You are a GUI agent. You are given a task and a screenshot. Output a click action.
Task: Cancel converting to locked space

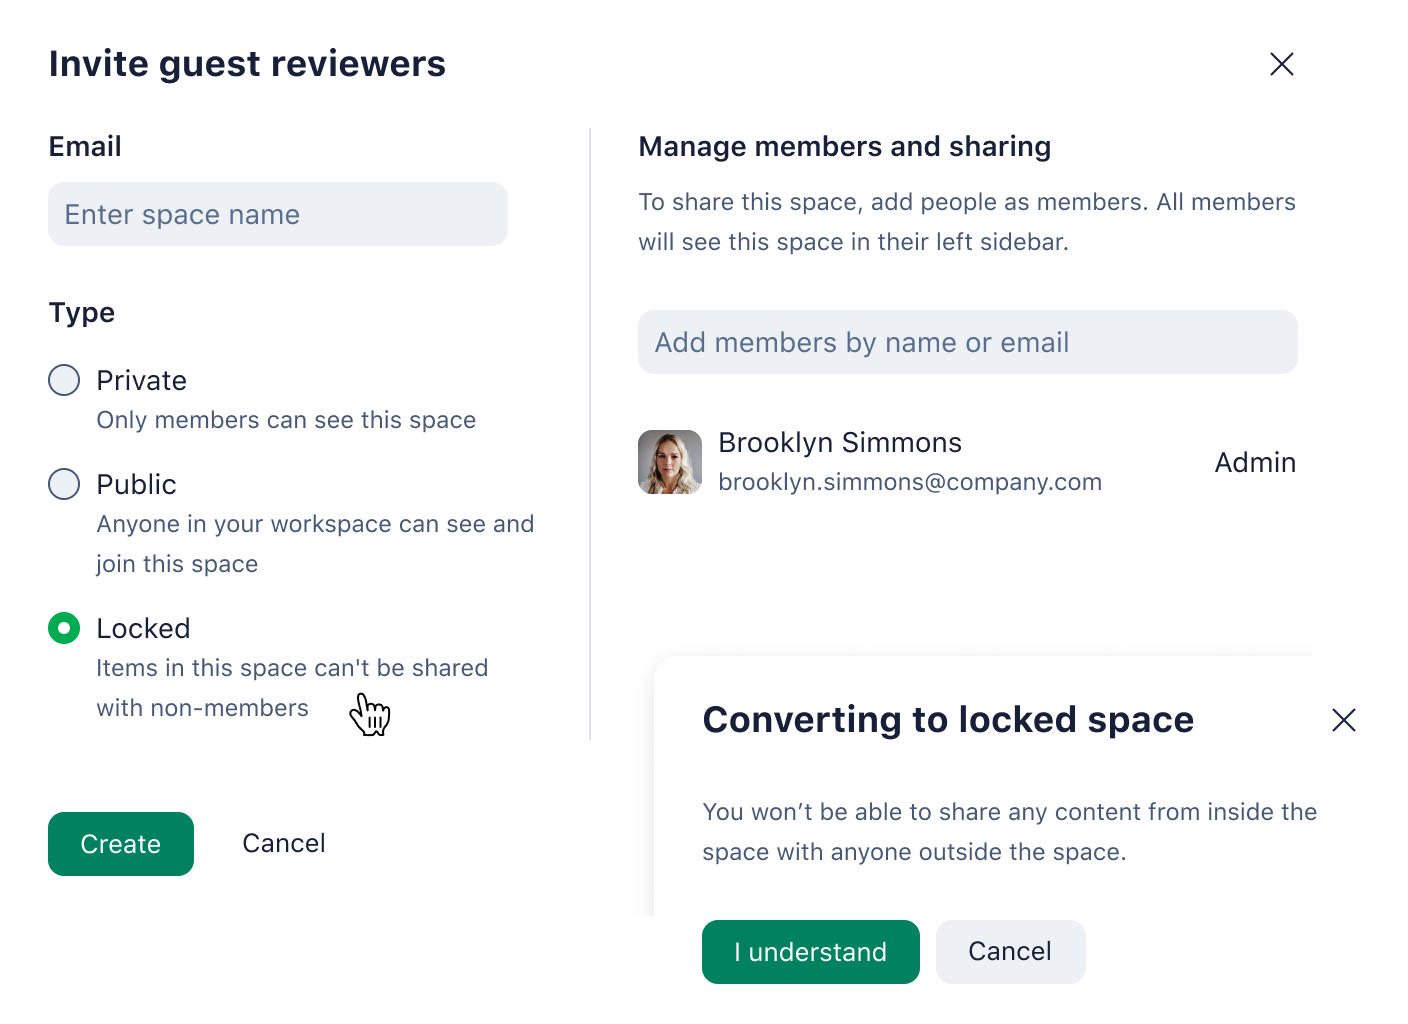click(1010, 951)
